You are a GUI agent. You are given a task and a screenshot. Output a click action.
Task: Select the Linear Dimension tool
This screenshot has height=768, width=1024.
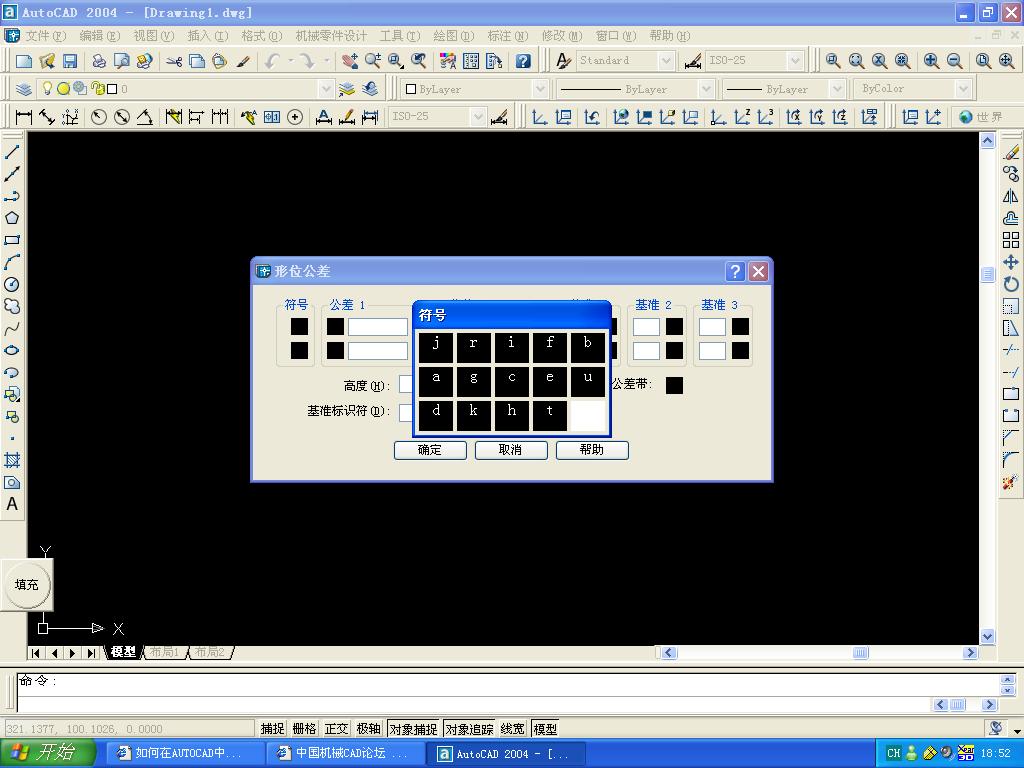tap(24, 117)
